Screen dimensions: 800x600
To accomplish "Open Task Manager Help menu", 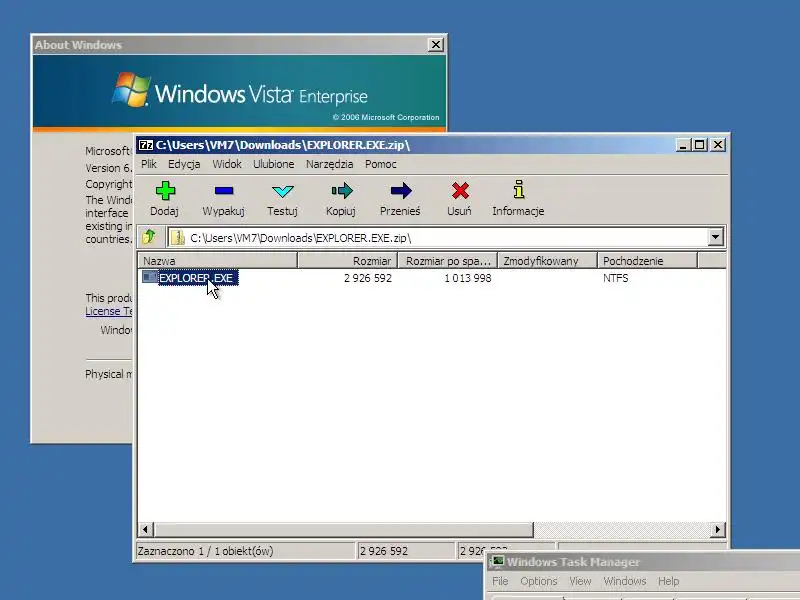I will pos(668,581).
